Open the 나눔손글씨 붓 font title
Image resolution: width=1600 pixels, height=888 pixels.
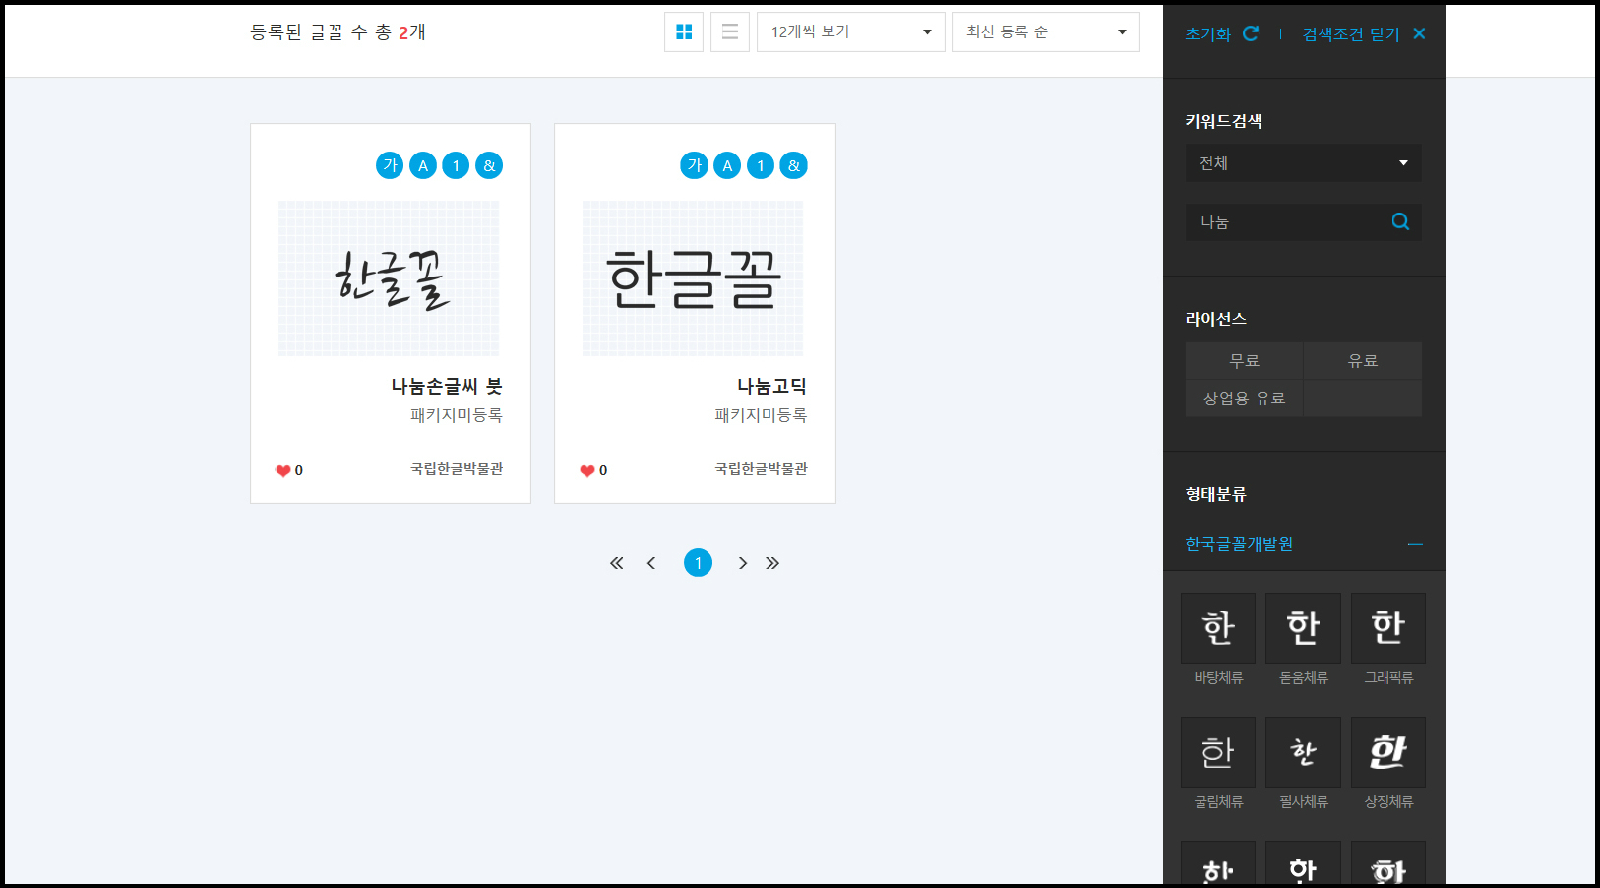447,386
